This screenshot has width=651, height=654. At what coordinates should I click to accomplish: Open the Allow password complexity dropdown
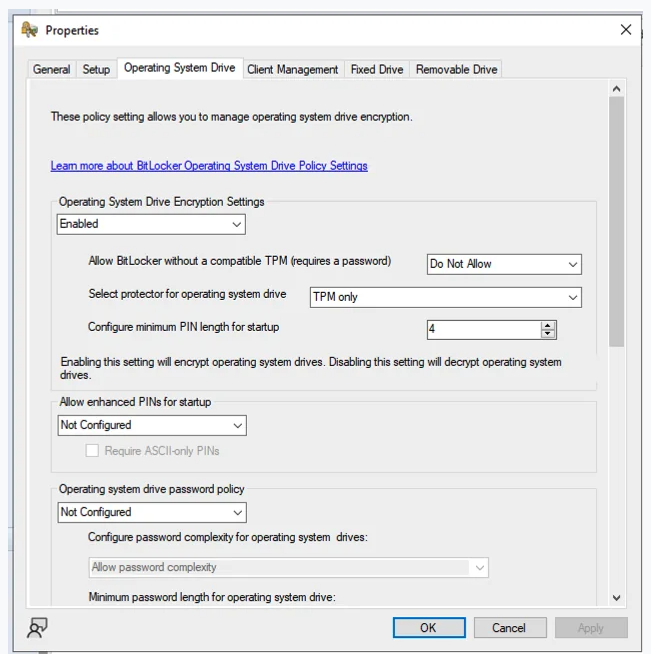[x=288, y=567]
